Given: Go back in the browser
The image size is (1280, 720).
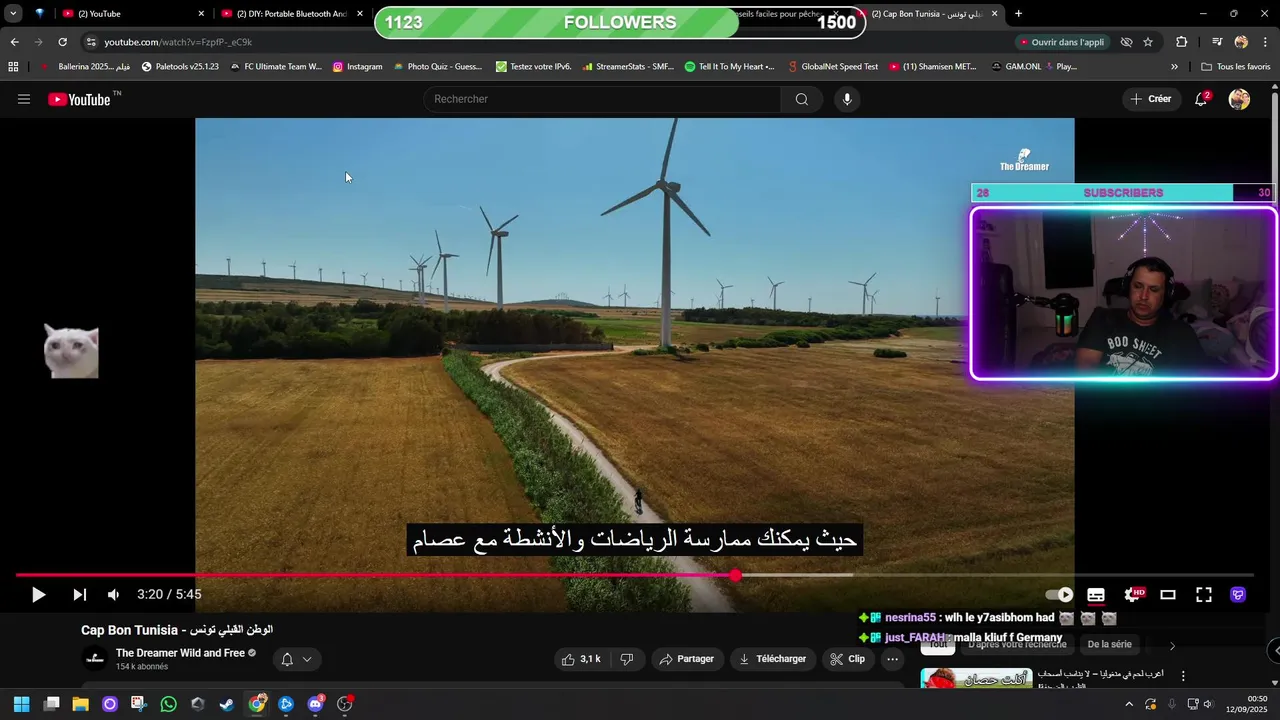Looking at the screenshot, I should coord(14,42).
